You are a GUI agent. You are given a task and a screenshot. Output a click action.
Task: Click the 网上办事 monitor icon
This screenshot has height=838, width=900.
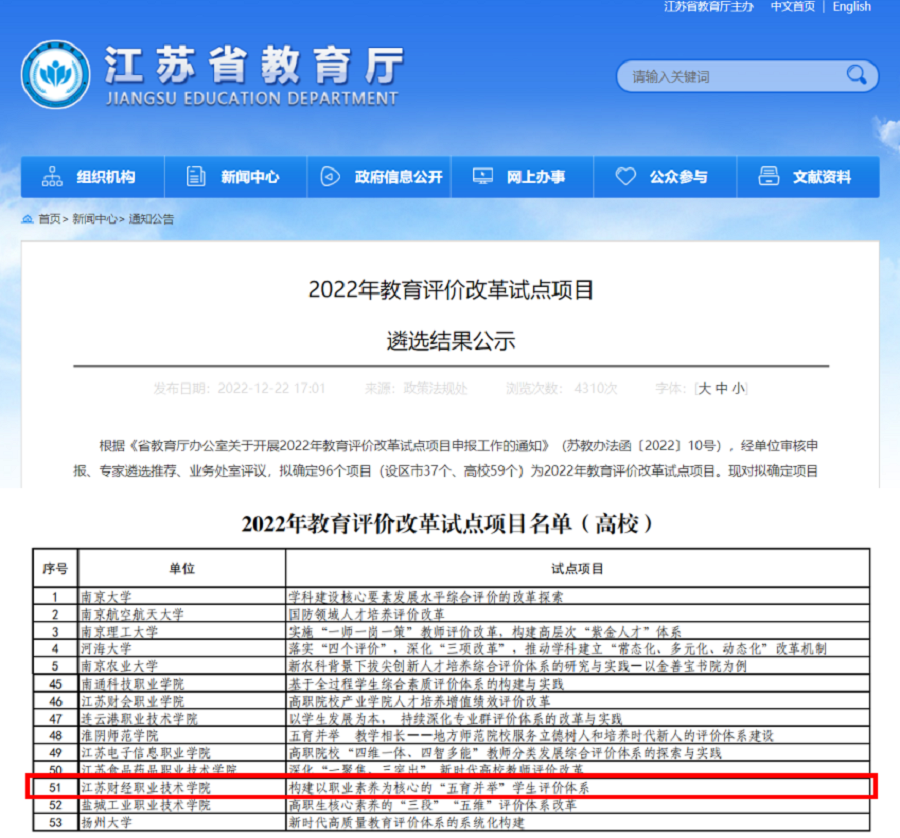coord(483,176)
